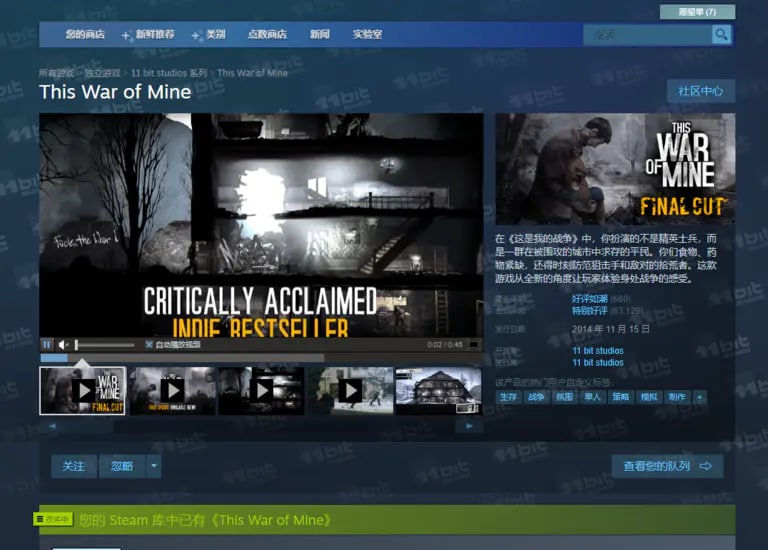View the snowy house screenshot thumbnail
This screenshot has height=550, width=768.
point(439,391)
